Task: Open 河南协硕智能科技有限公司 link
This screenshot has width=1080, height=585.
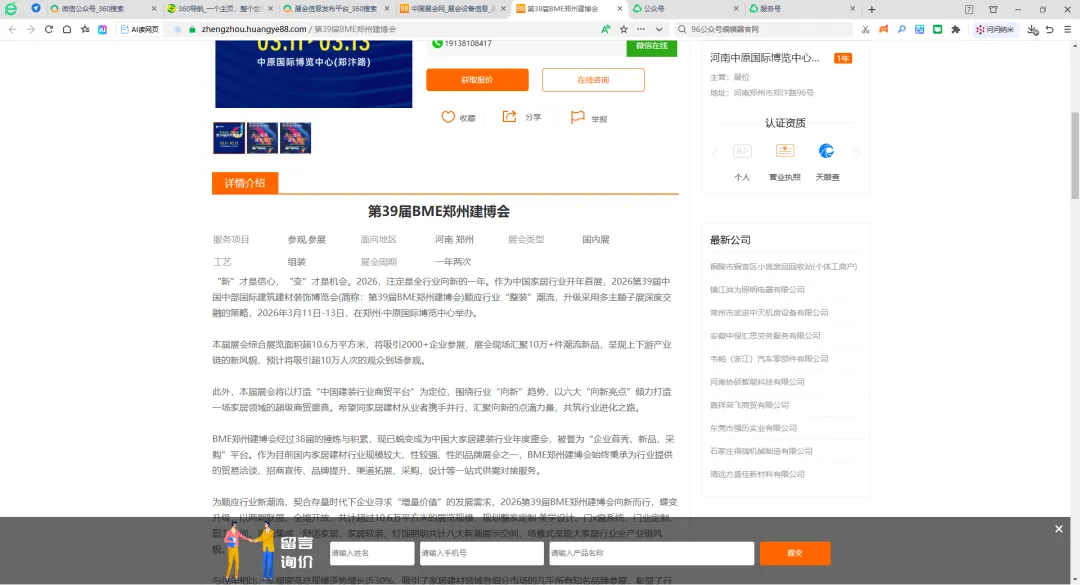Action: coord(757,382)
